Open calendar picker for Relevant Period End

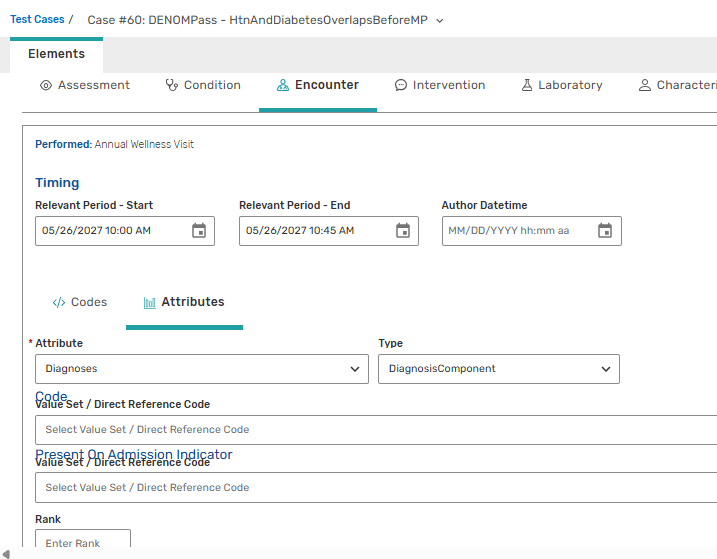(x=403, y=231)
